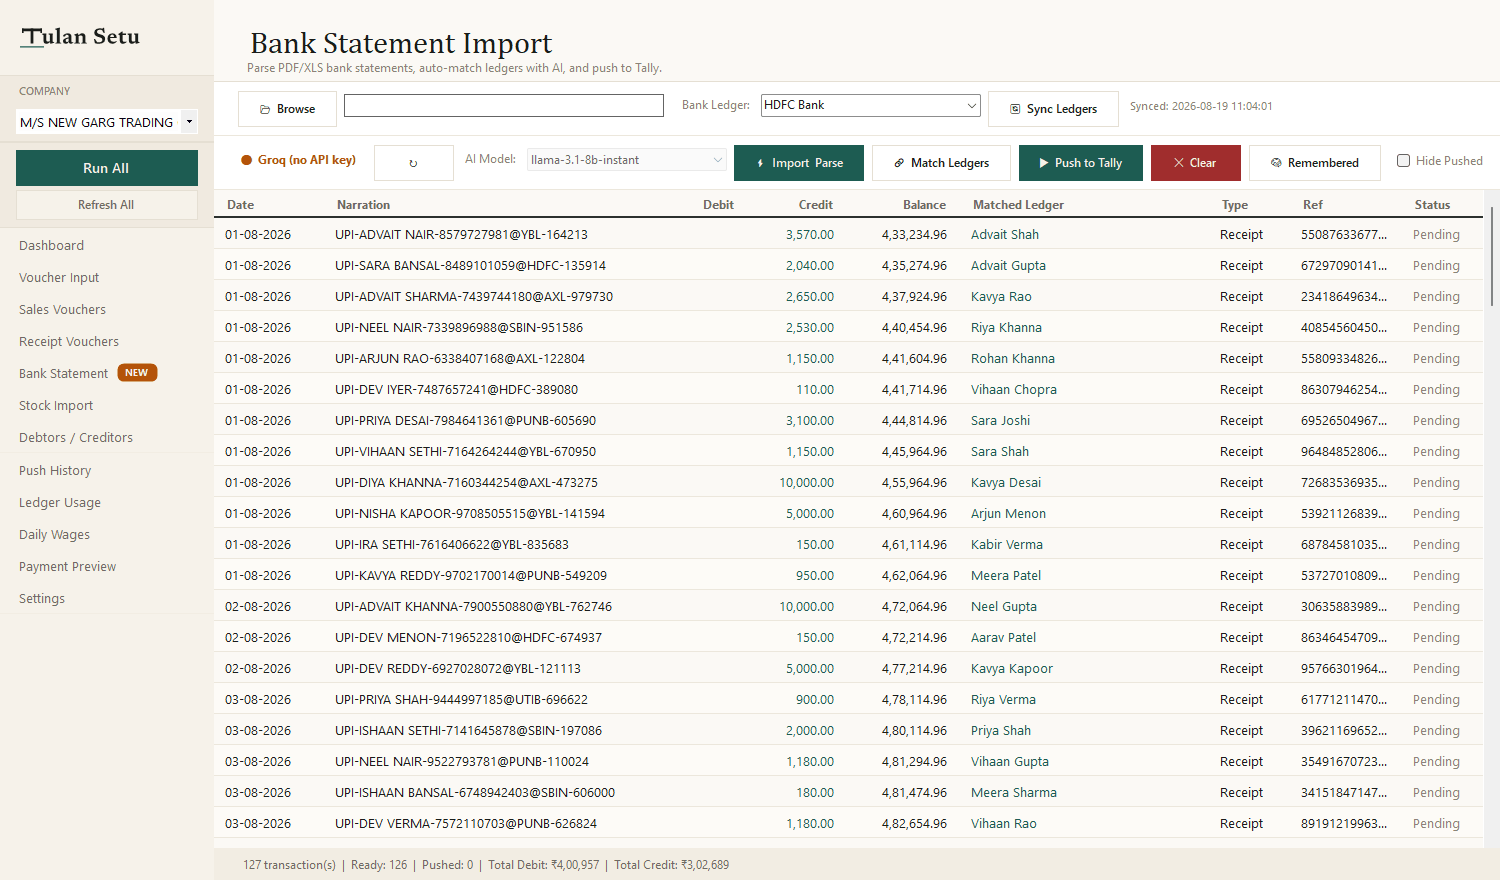Click Refresh All in the sidebar
This screenshot has width=1500, height=880.
pyautogui.click(x=107, y=205)
